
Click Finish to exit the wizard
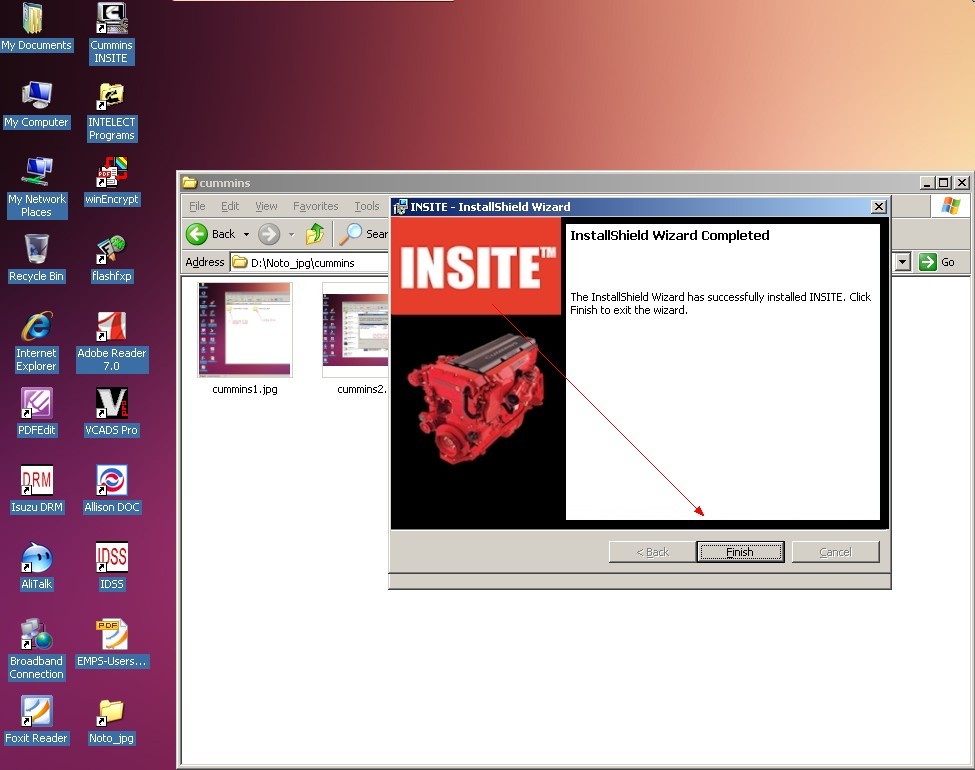pyautogui.click(x=739, y=552)
